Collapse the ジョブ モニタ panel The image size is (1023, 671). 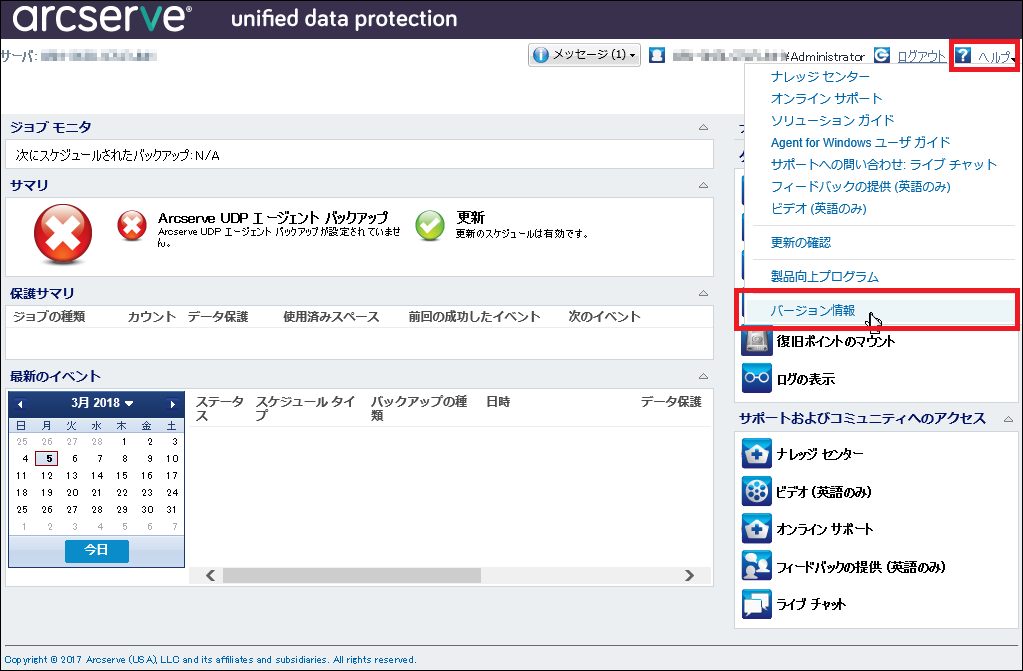point(703,127)
